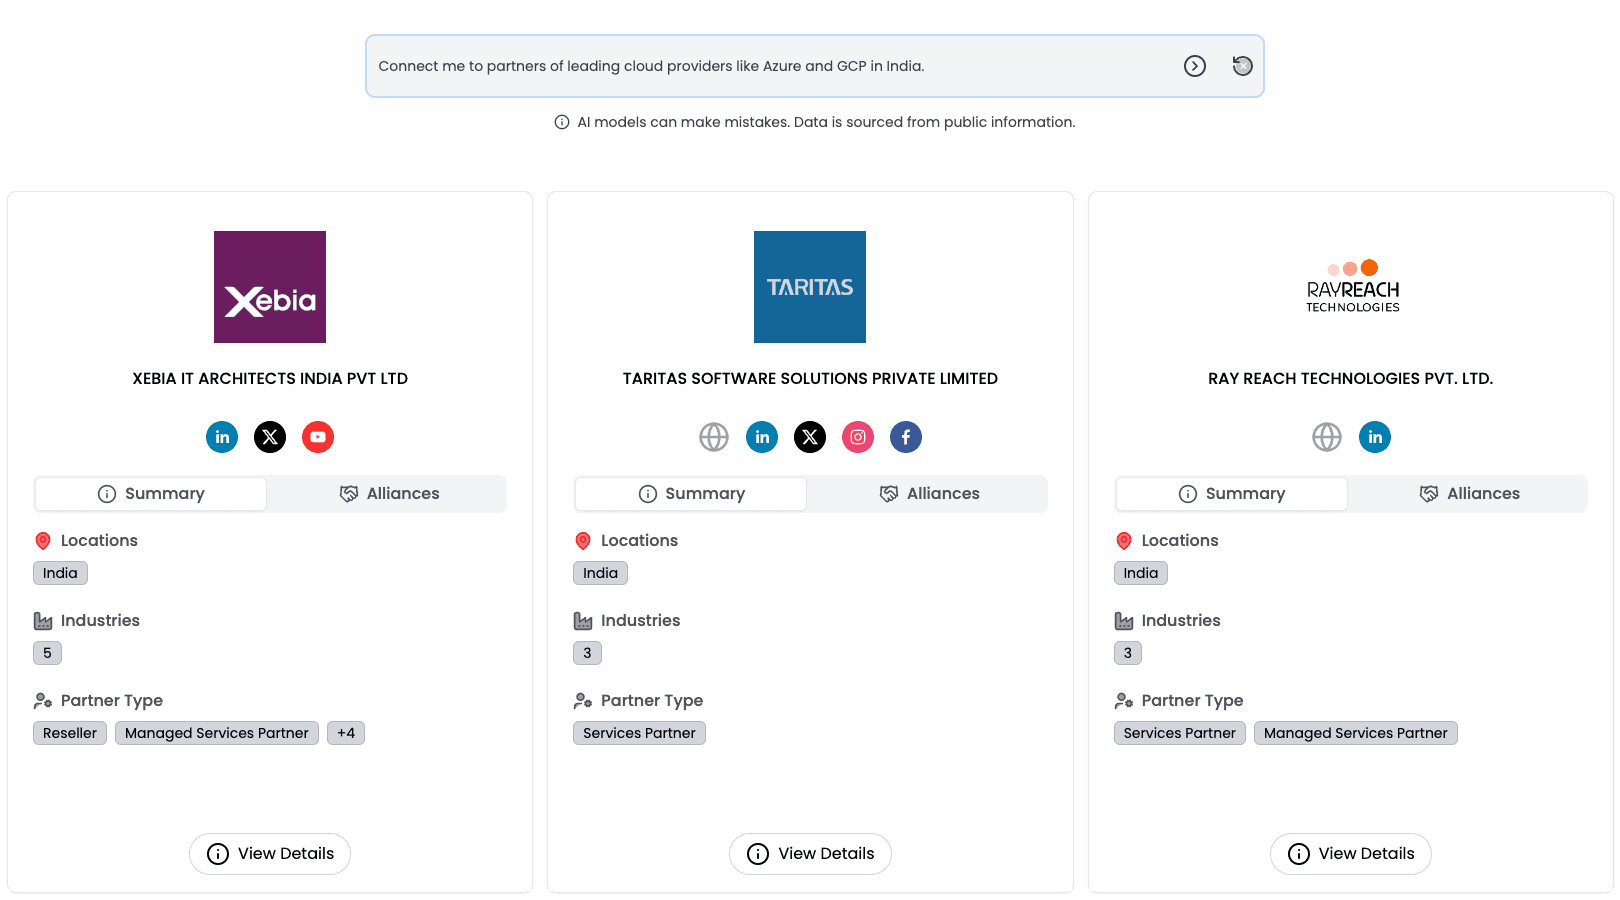
Task: Click India location tag on Taritas card
Action: point(600,573)
